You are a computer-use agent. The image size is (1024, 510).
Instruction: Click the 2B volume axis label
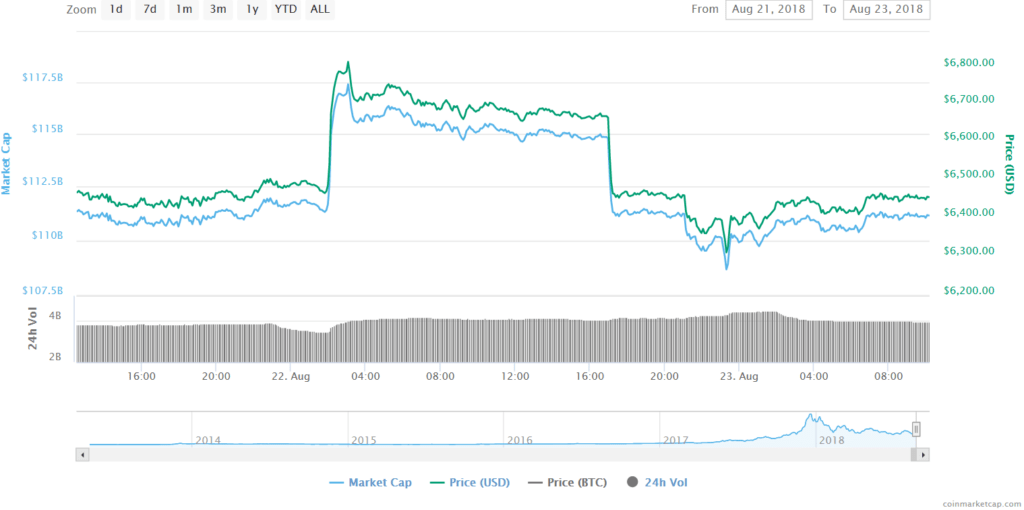pyautogui.click(x=56, y=357)
